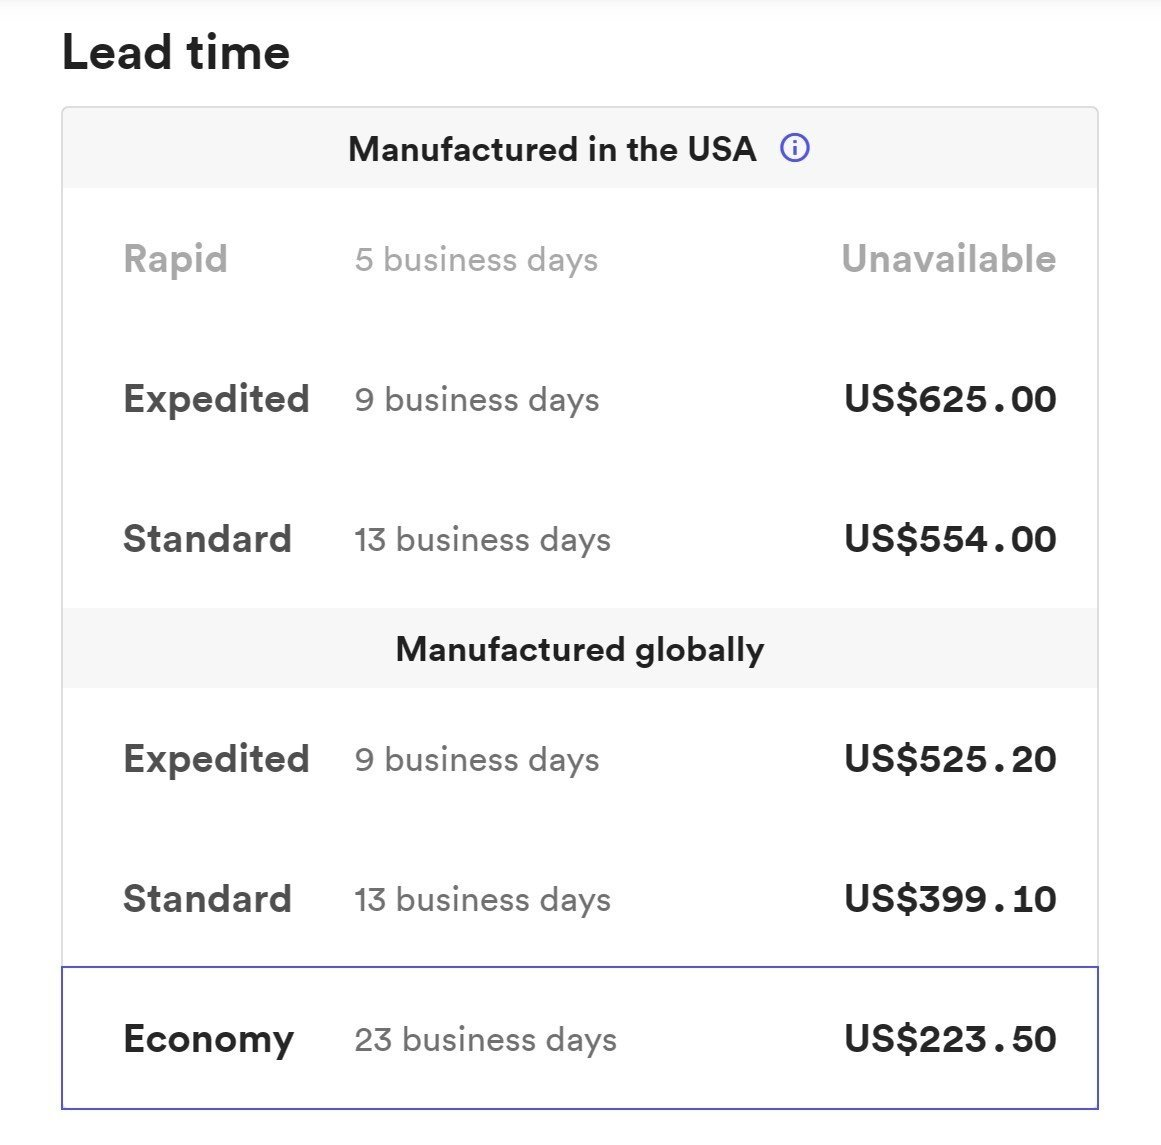Screen dimensions: 1161x1145
Task: Click the Economy label
Action: coord(208,1039)
